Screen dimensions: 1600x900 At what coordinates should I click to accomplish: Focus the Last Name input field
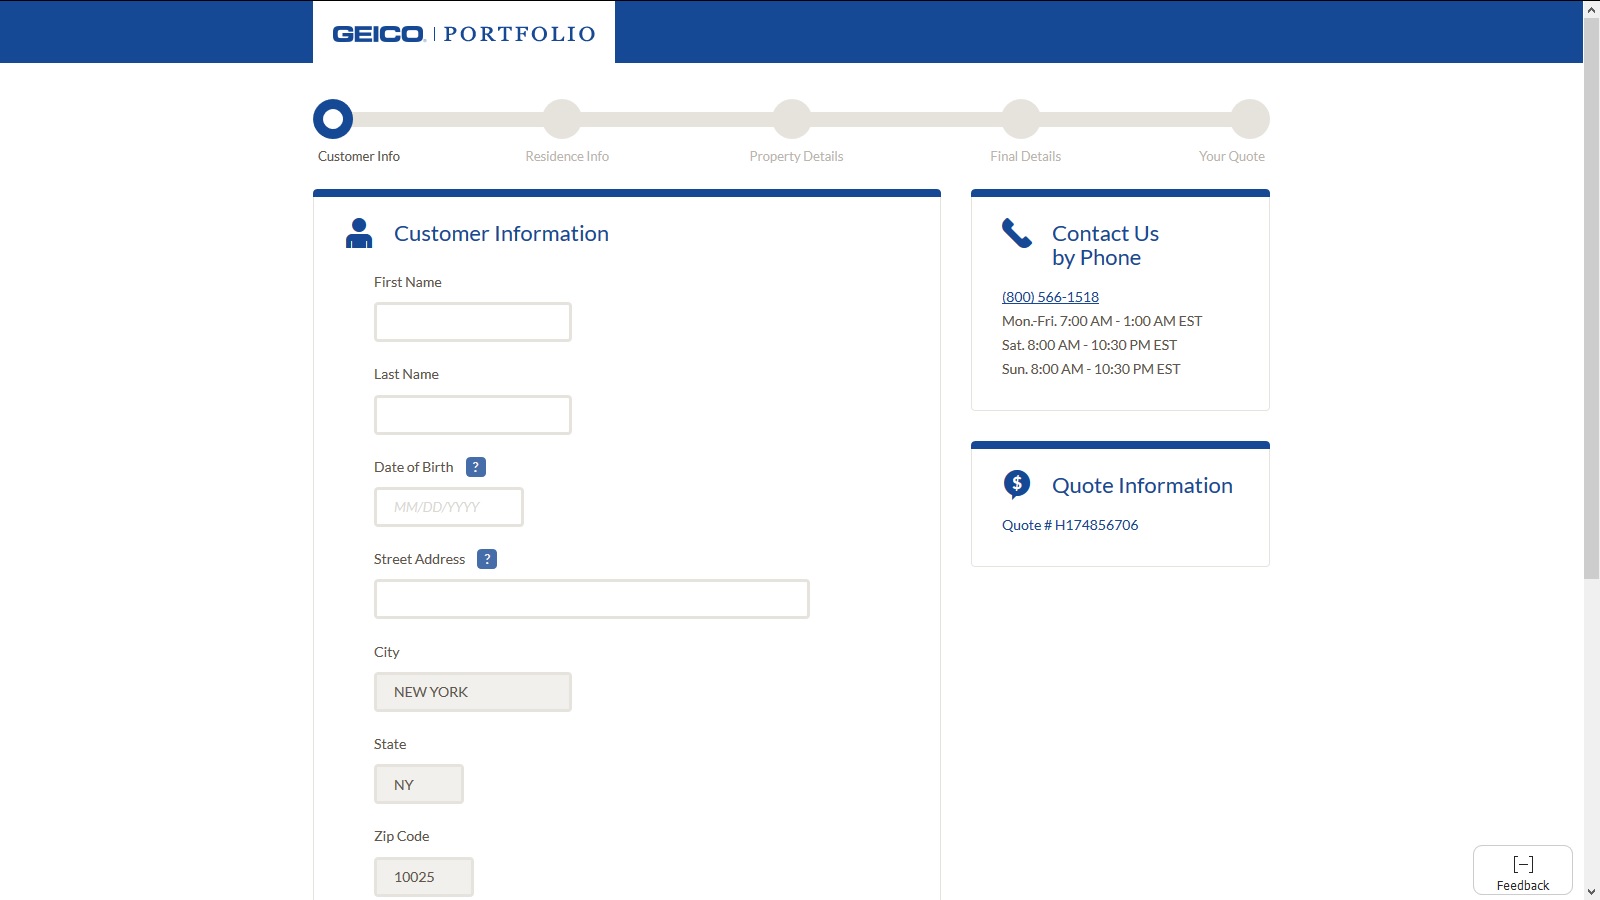pyautogui.click(x=473, y=415)
